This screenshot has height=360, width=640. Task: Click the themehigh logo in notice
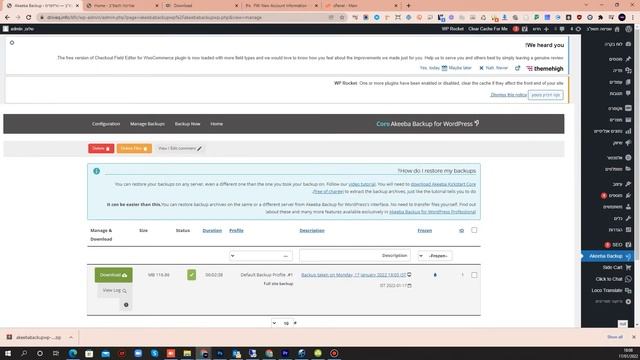[545, 69]
